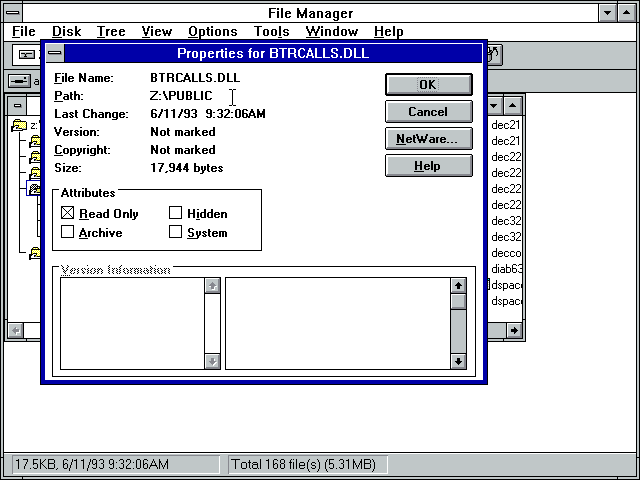Screen dimensions: 640x480
Task: Click the directory window's right scroll arrow
Action: 514,330
